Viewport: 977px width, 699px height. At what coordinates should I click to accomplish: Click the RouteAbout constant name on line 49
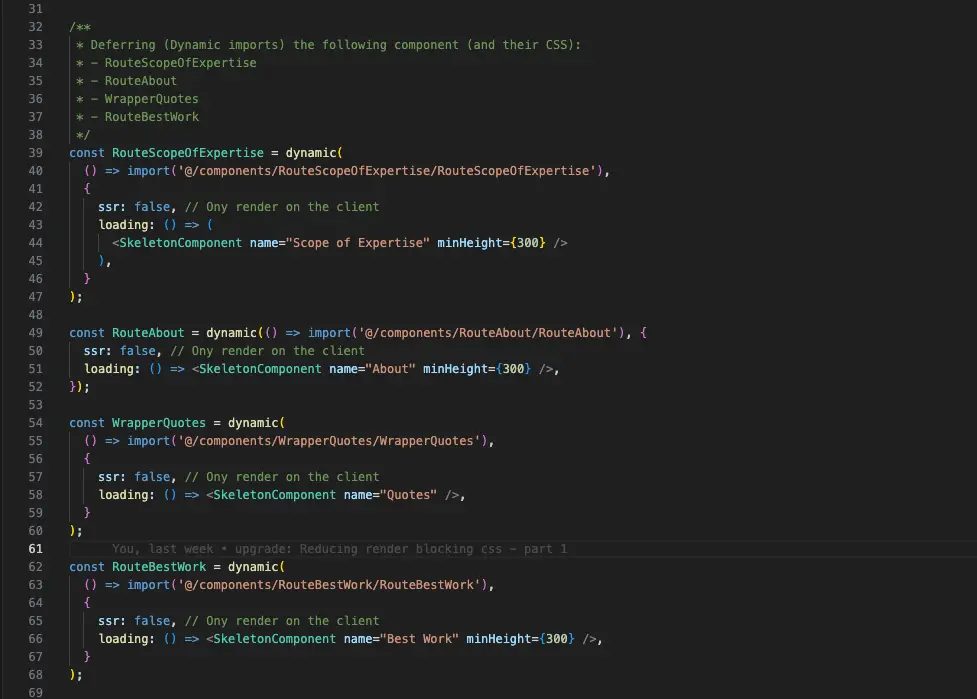click(x=148, y=333)
